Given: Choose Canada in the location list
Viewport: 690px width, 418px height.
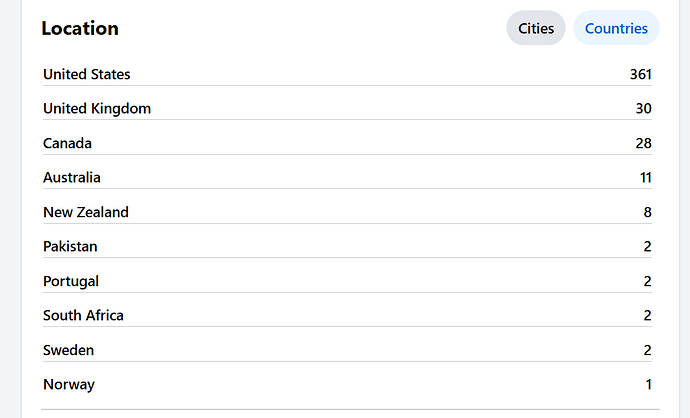Looking at the screenshot, I should (x=67, y=143).
